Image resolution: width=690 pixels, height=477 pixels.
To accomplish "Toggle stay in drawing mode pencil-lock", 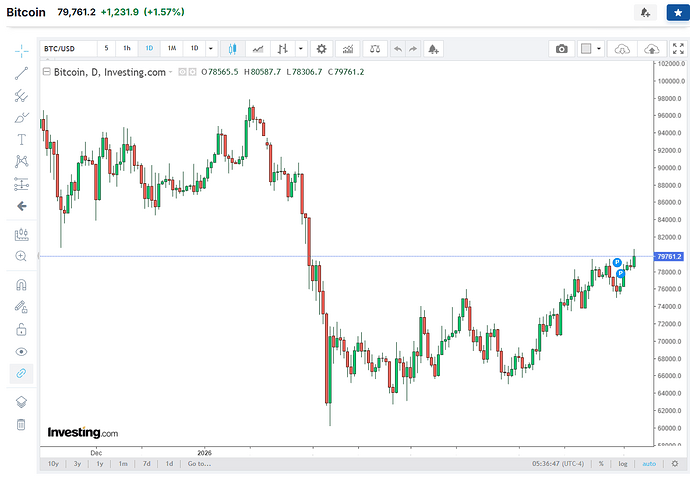I will [x=21, y=307].
